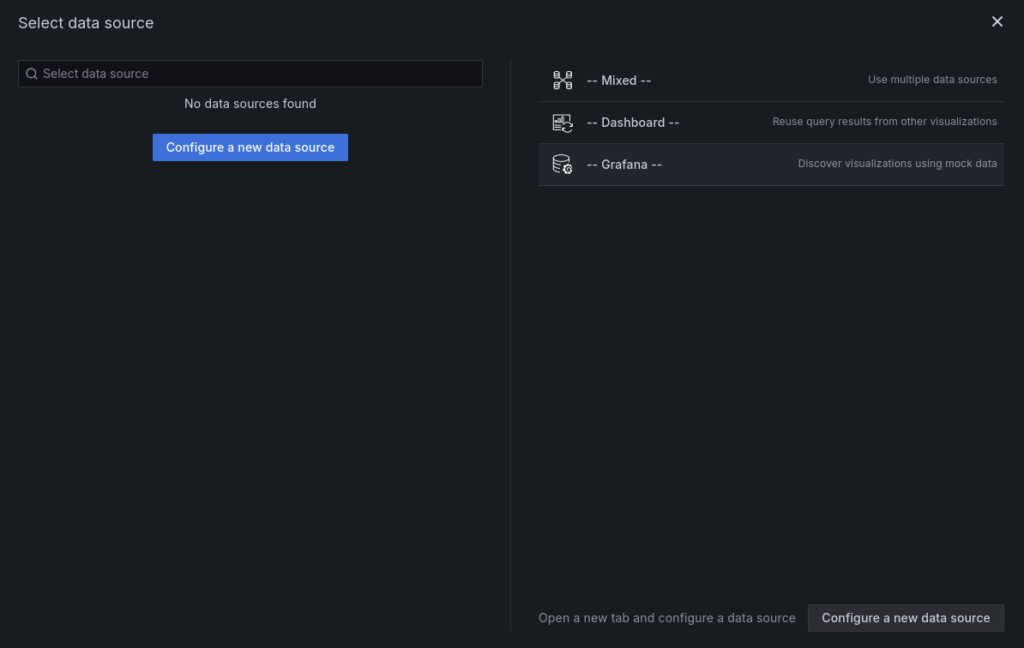This screenshot has width=1024, height=648.
Task: Click the Grafana database icon
Action: (562, 164)
